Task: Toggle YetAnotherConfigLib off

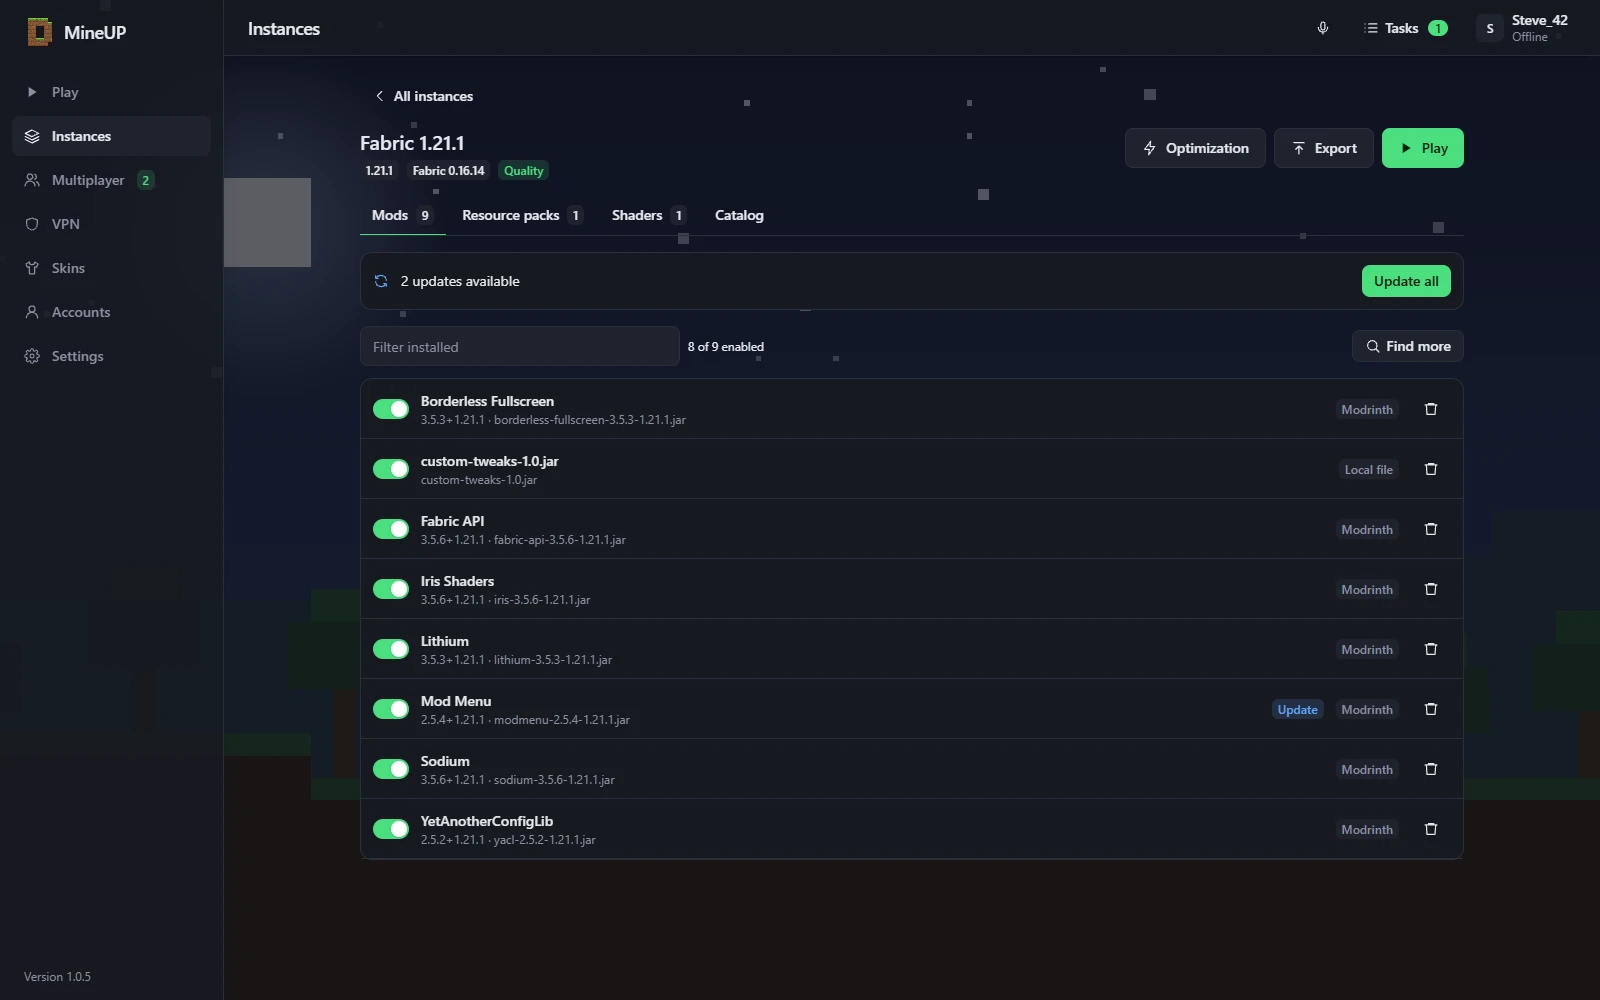Action: tap(391, 829)
